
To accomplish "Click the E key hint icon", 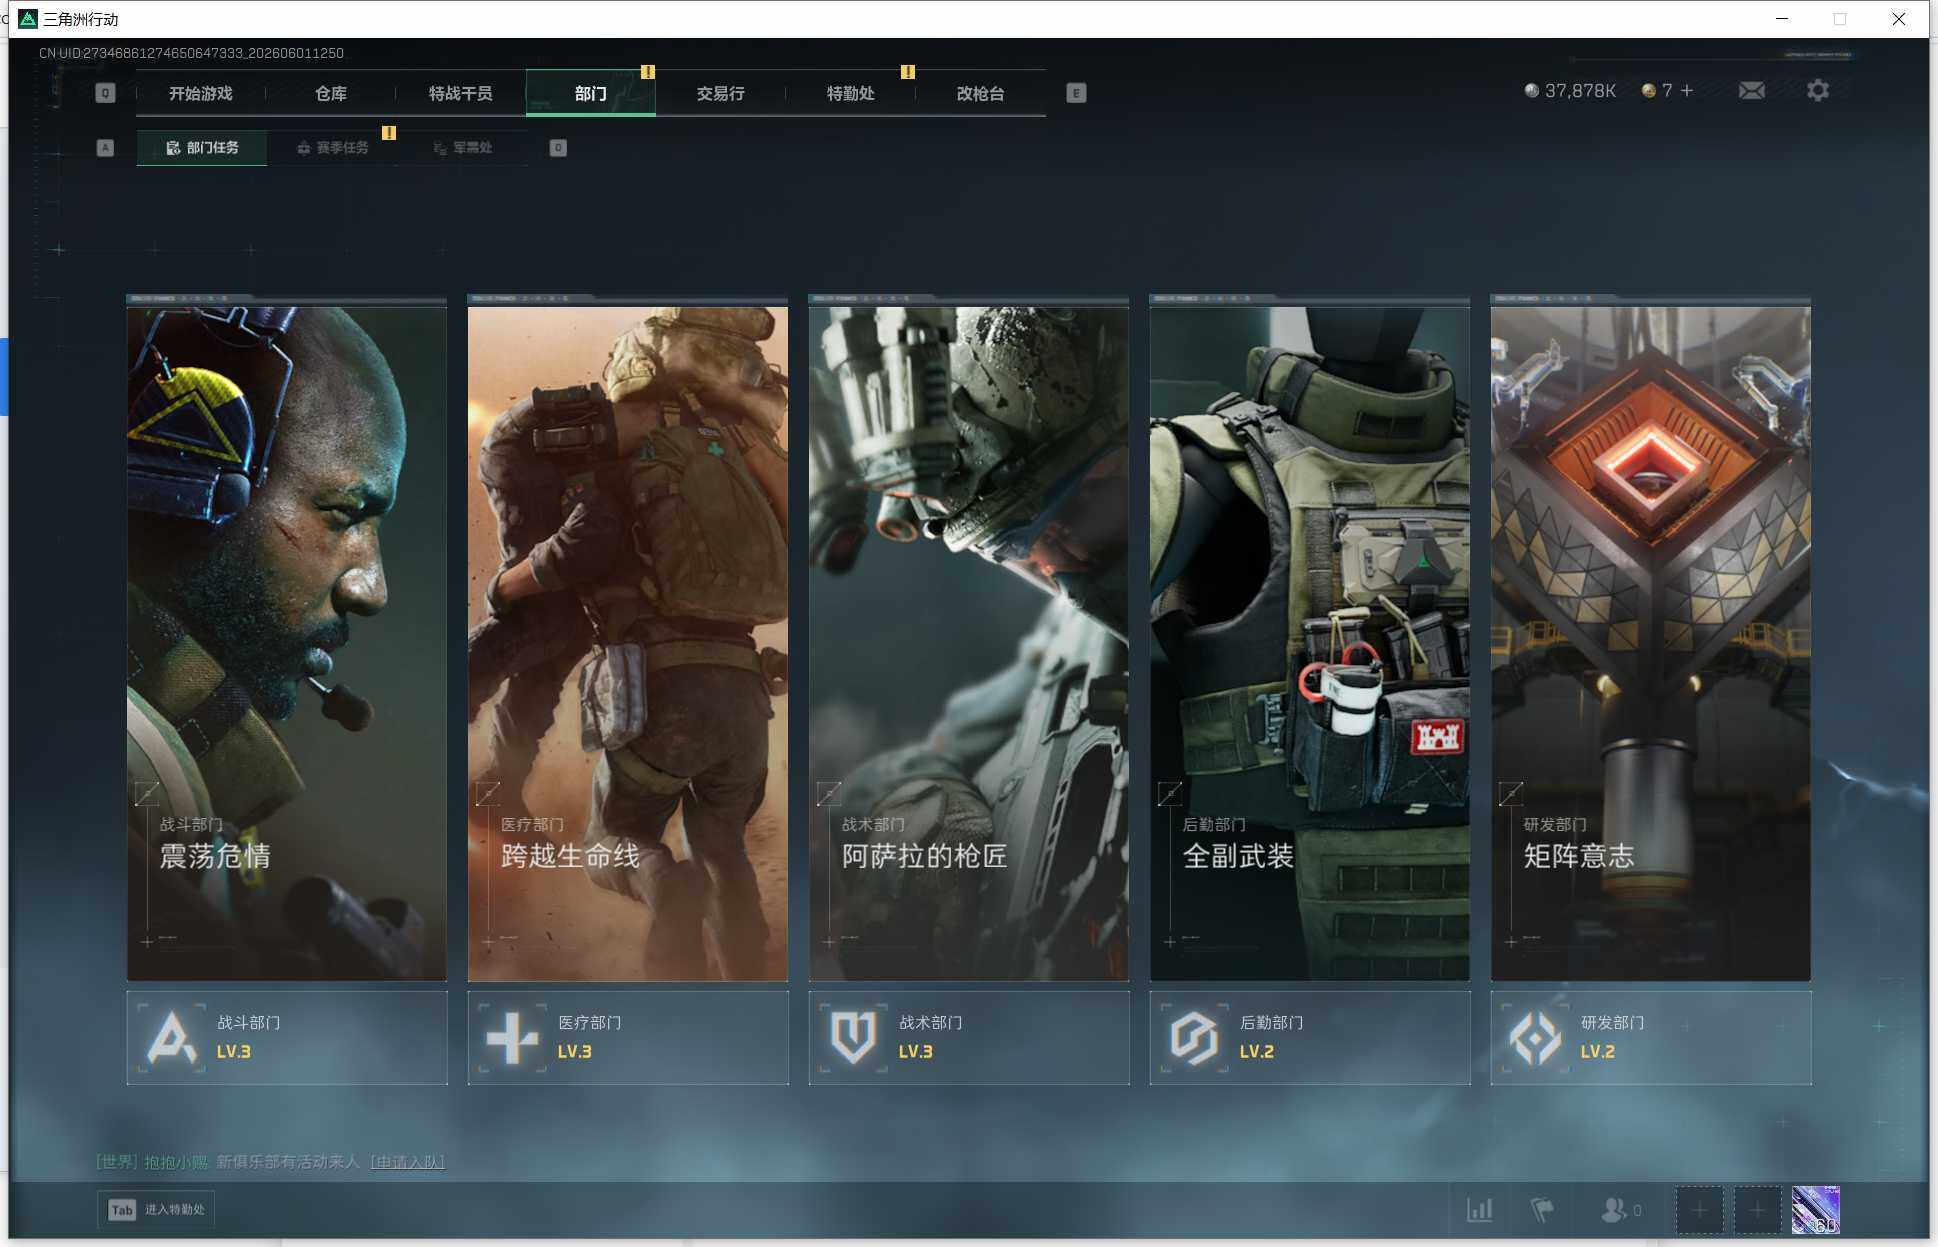I will pyautogui.click(x=1076, y=93).
